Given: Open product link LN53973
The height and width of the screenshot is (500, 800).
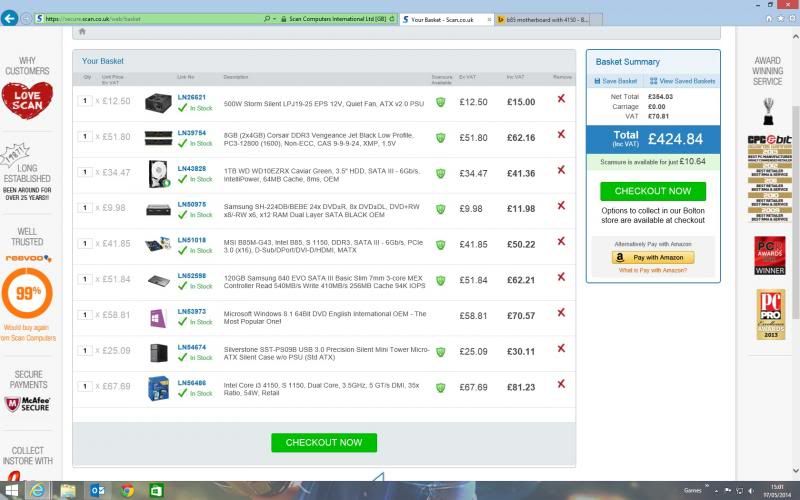Looking at the screenshot, I should click(192, 311).
